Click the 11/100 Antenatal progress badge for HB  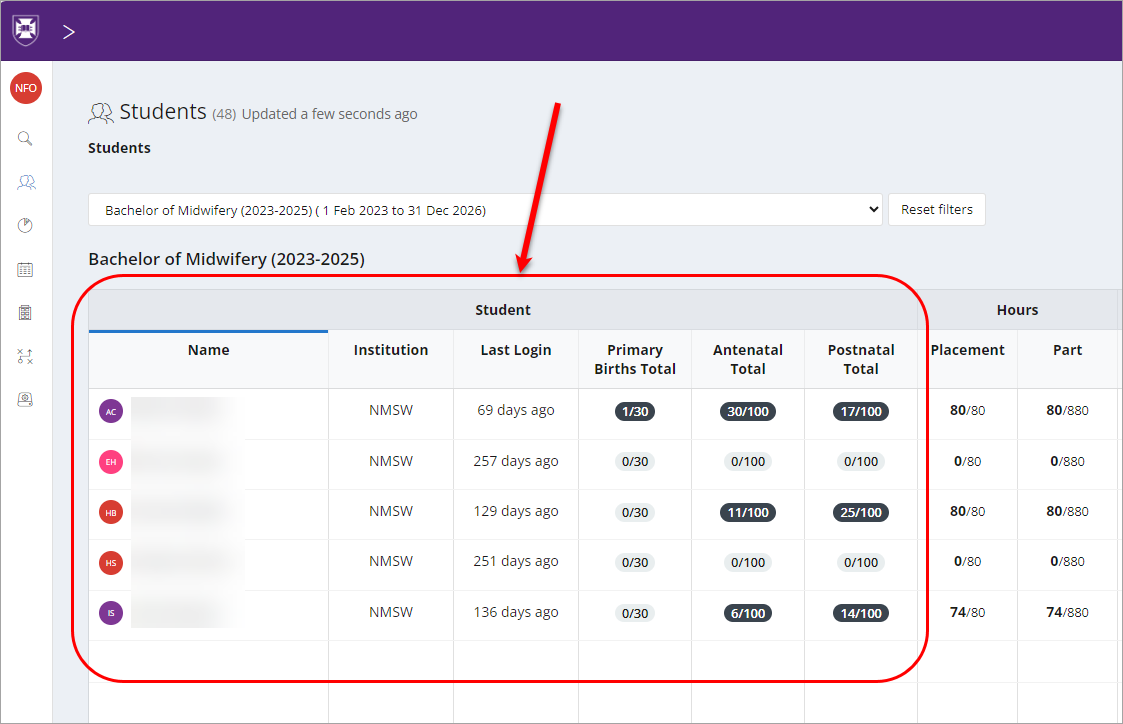tap(748, 512)
